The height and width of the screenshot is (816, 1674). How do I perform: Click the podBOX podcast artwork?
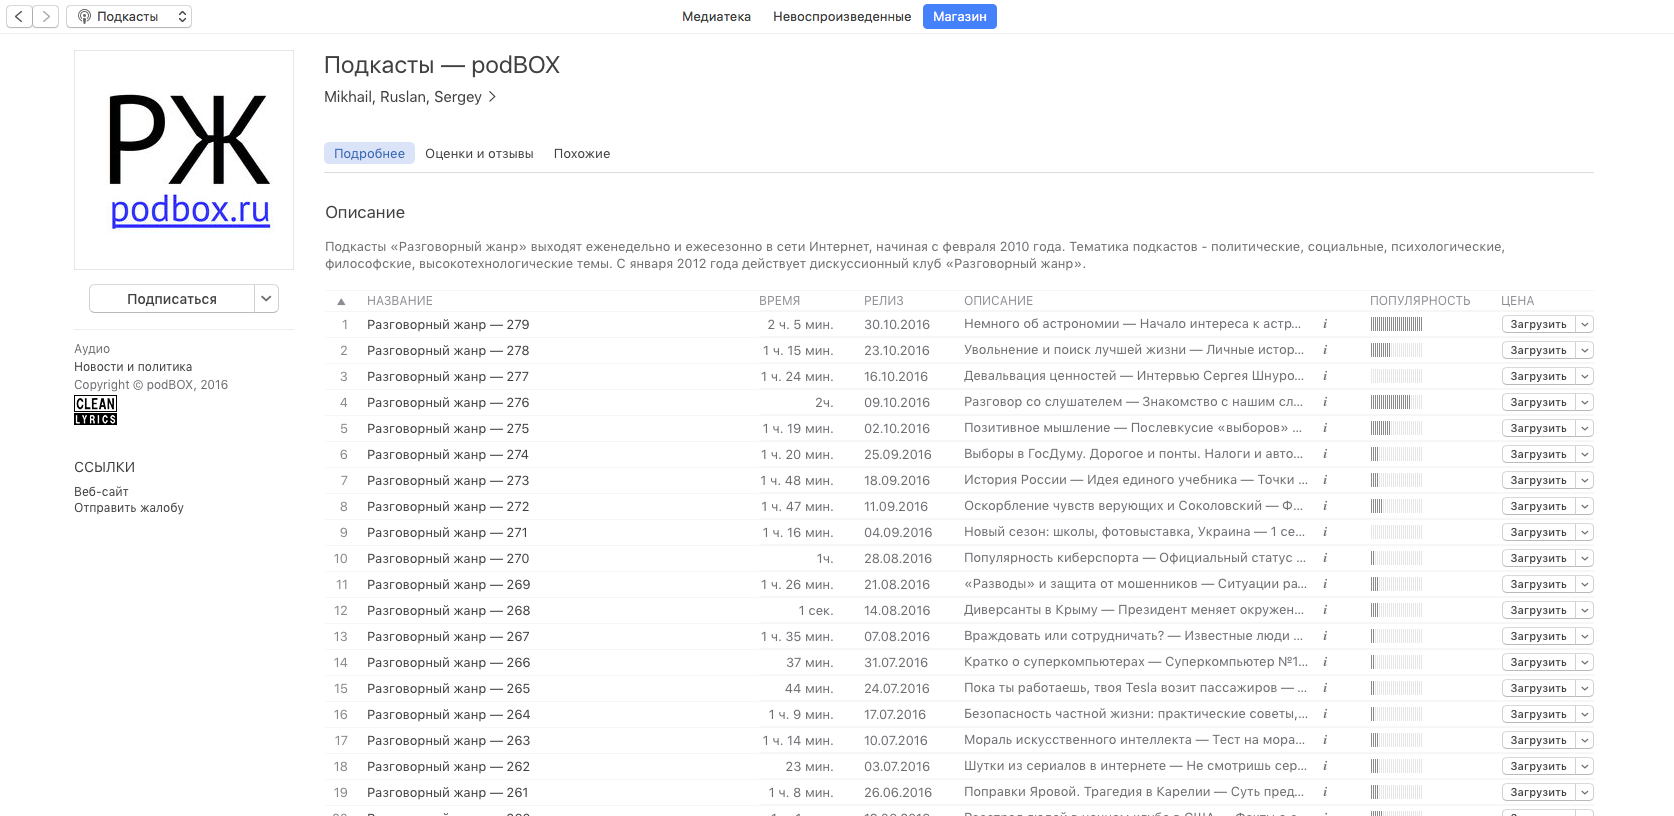(184, 160)
